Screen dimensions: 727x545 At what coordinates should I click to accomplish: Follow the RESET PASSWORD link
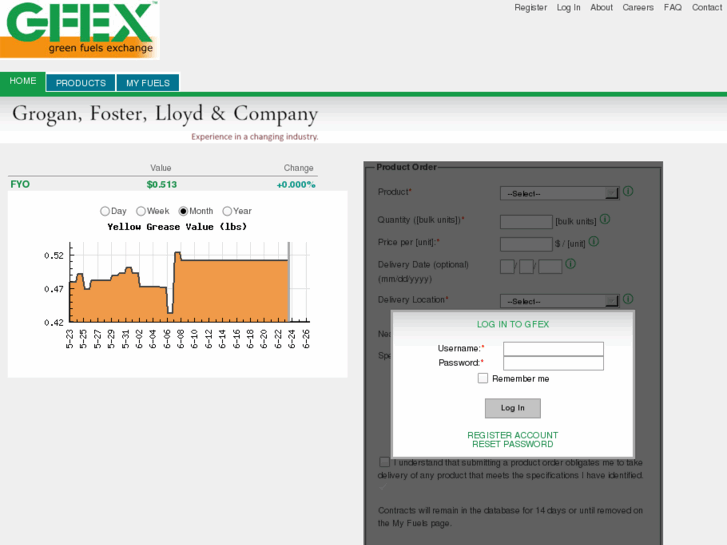[513, 444]
